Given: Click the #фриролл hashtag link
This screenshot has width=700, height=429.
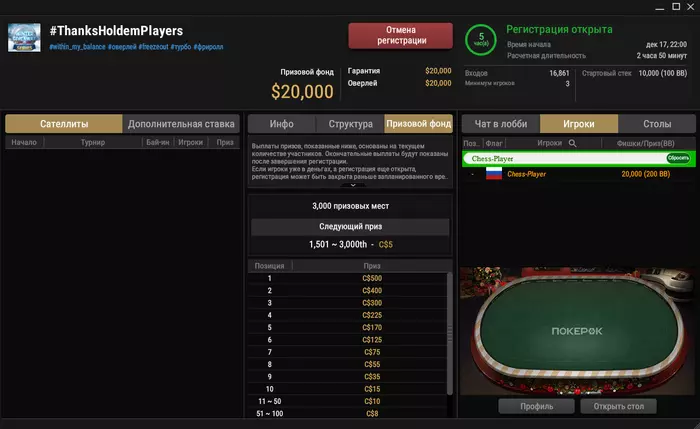Looking at the screenshot, I should [x=208, y=47].
